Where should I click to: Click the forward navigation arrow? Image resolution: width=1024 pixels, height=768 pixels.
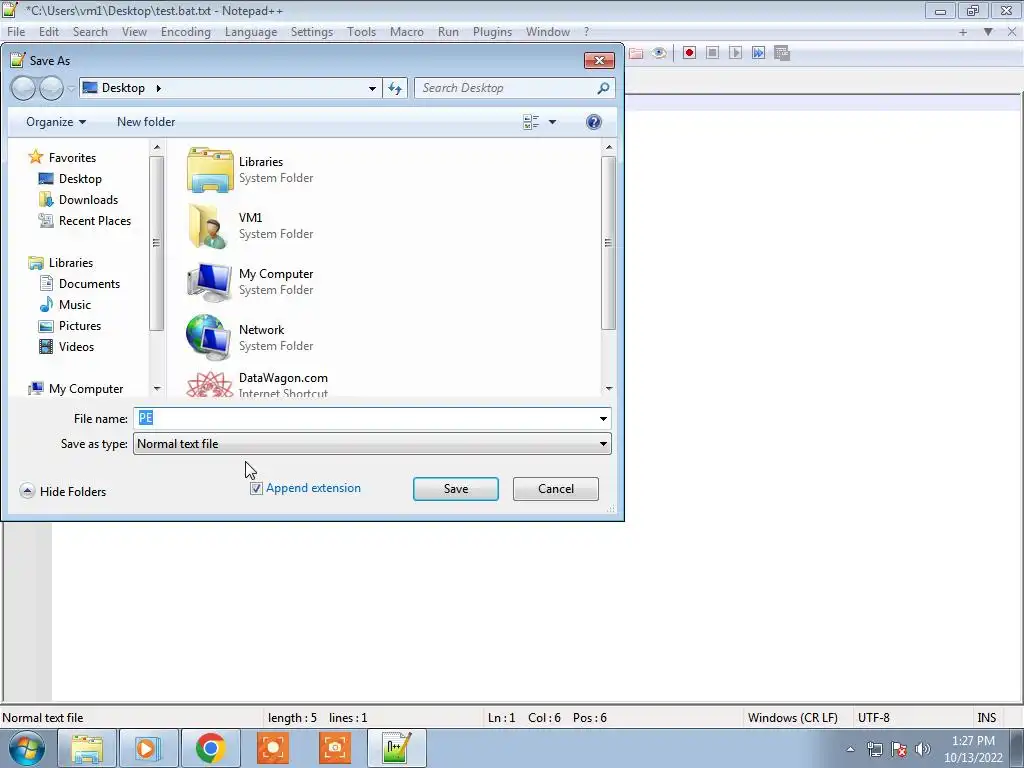pyautogui.click(x=51, y=88)
